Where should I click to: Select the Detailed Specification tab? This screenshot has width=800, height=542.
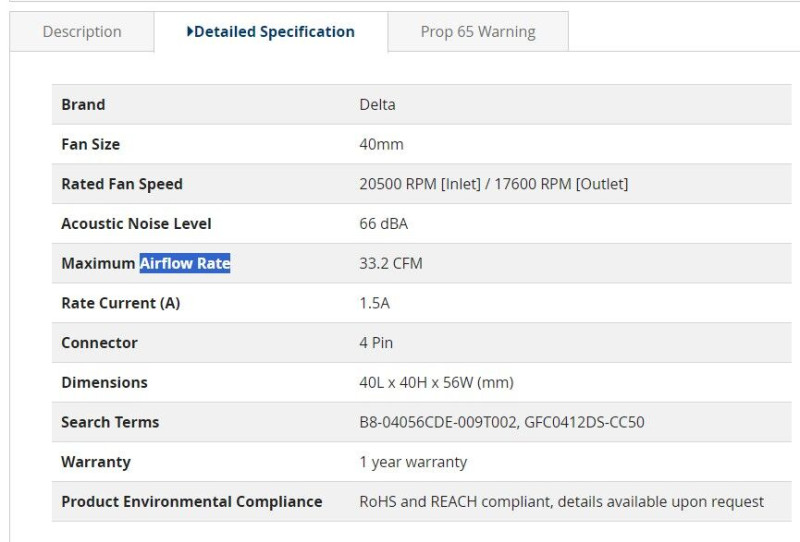pos(271,32)
